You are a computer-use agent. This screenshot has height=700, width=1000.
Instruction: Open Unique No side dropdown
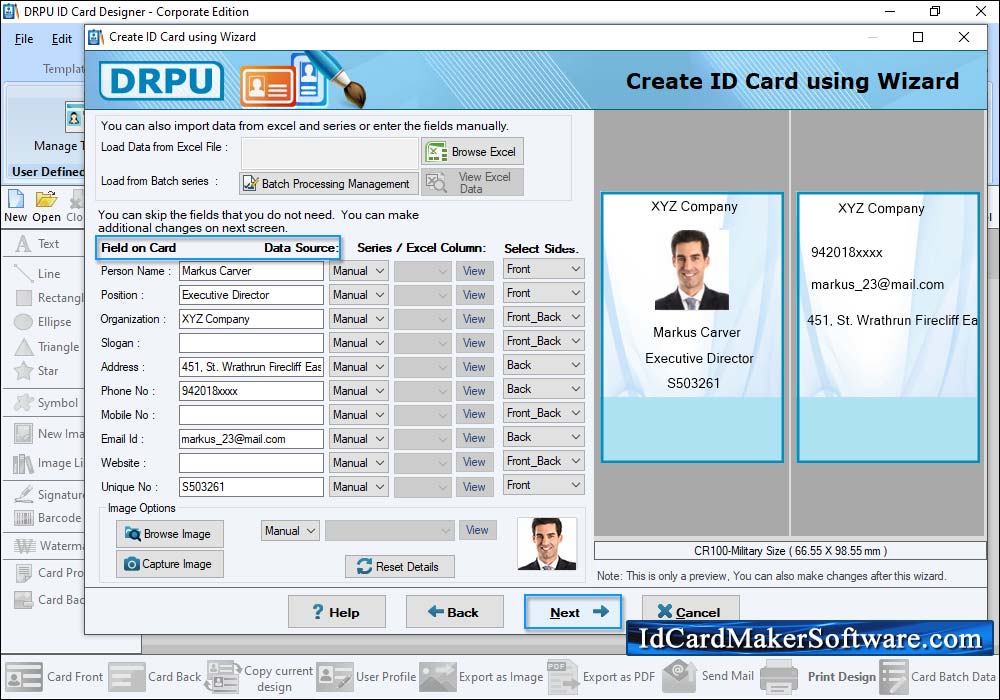coord(543,485)
